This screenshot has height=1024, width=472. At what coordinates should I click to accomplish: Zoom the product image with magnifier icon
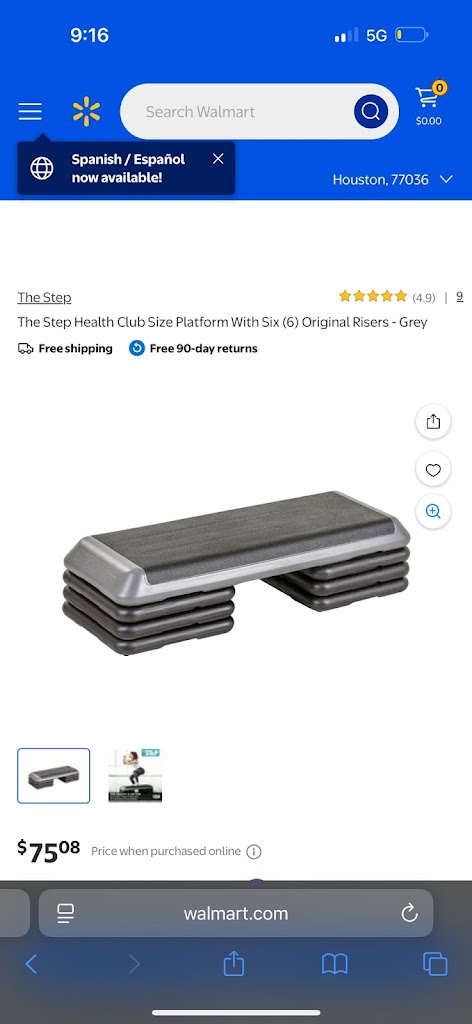[433, 511]
